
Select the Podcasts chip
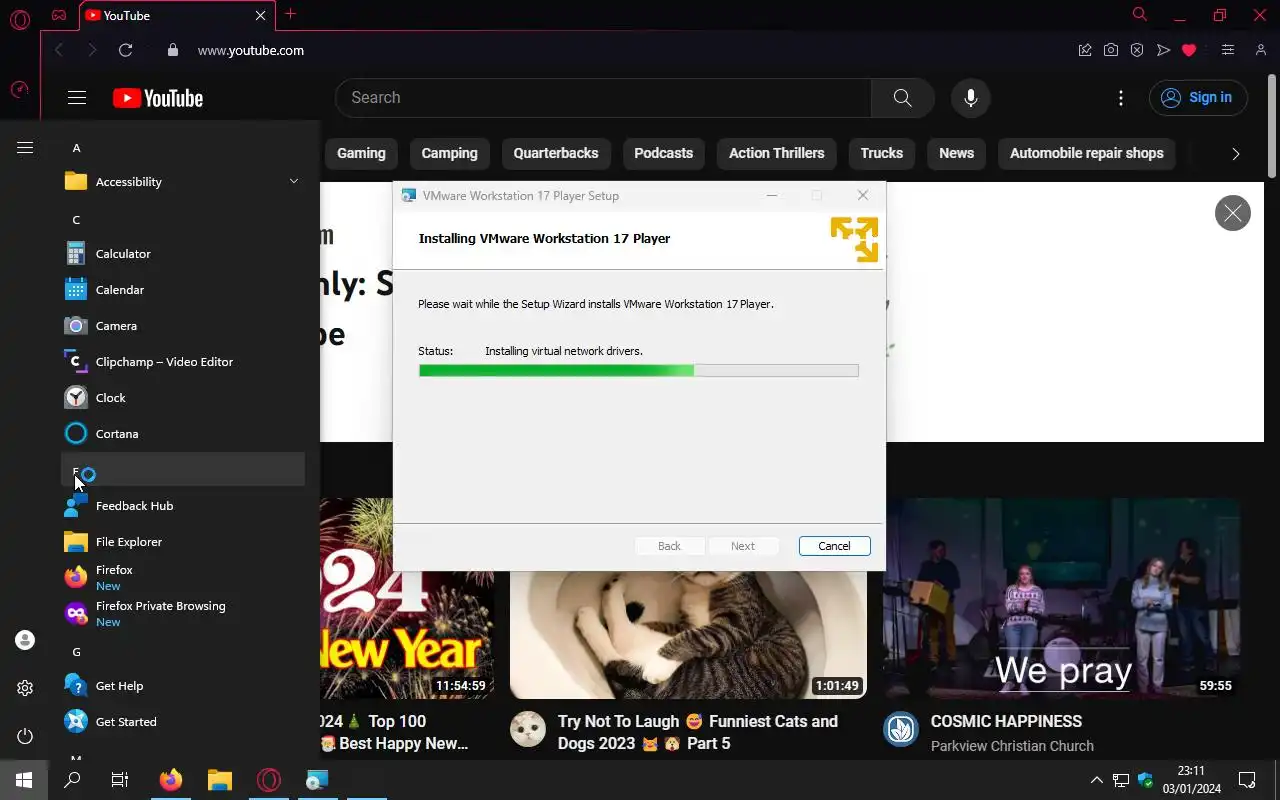click(x=663, y=153)
